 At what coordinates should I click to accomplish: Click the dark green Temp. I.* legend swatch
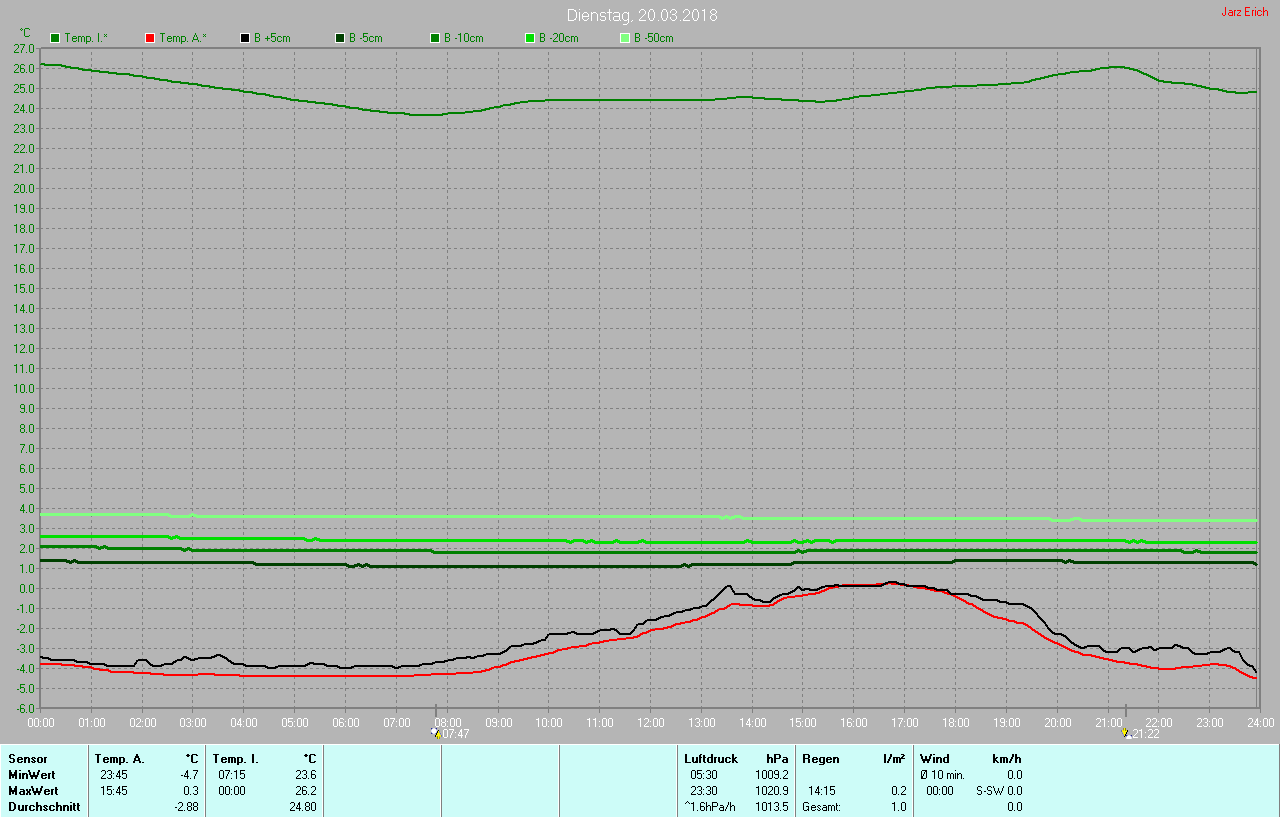(x=55, y=38)
